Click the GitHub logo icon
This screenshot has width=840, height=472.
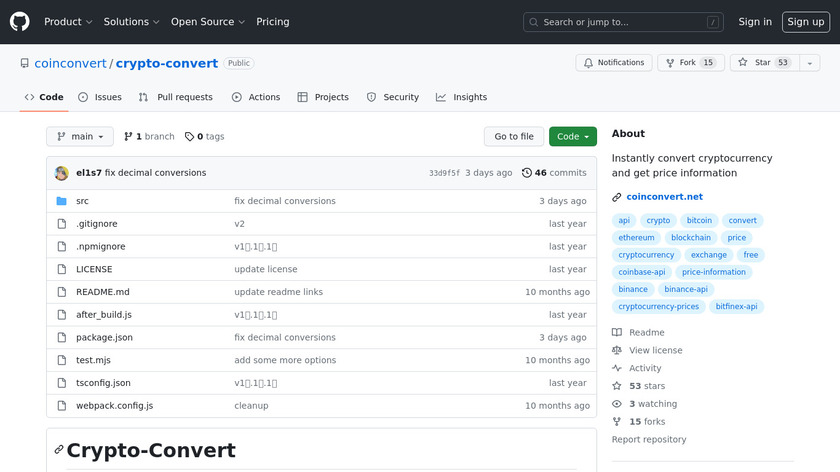(20, 21)
